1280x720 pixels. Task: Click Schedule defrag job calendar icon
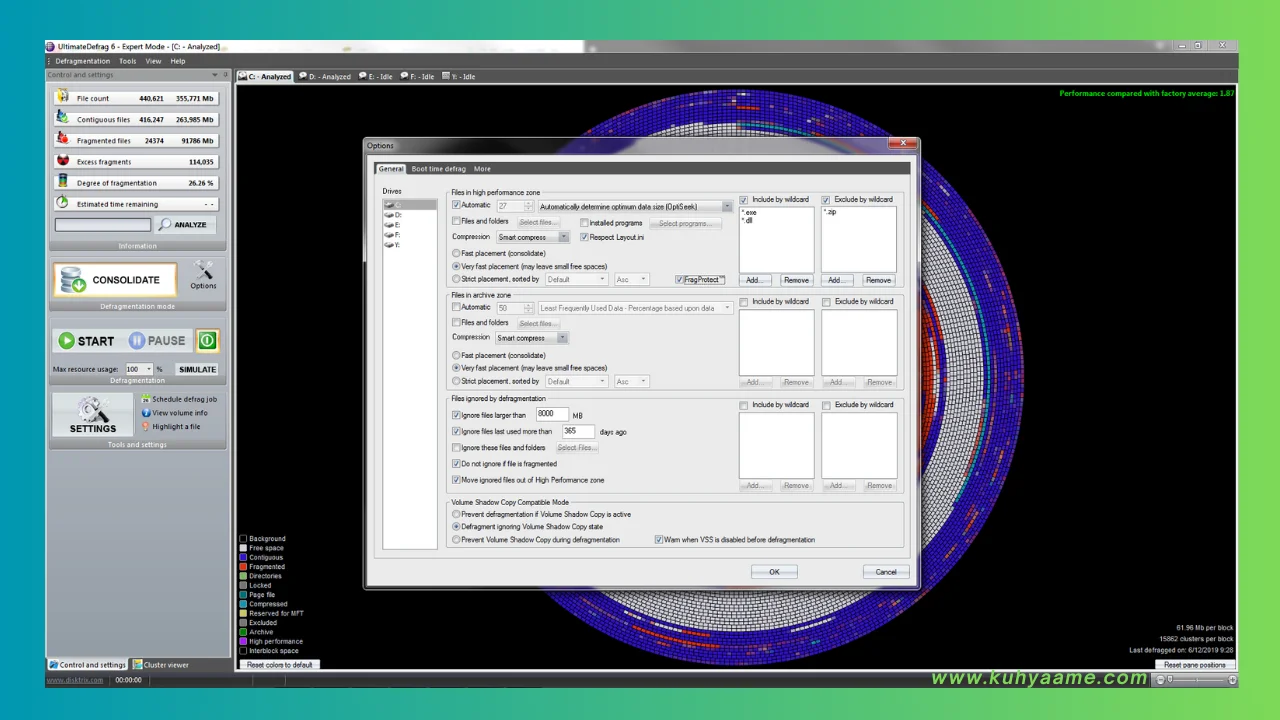(146, 399)
